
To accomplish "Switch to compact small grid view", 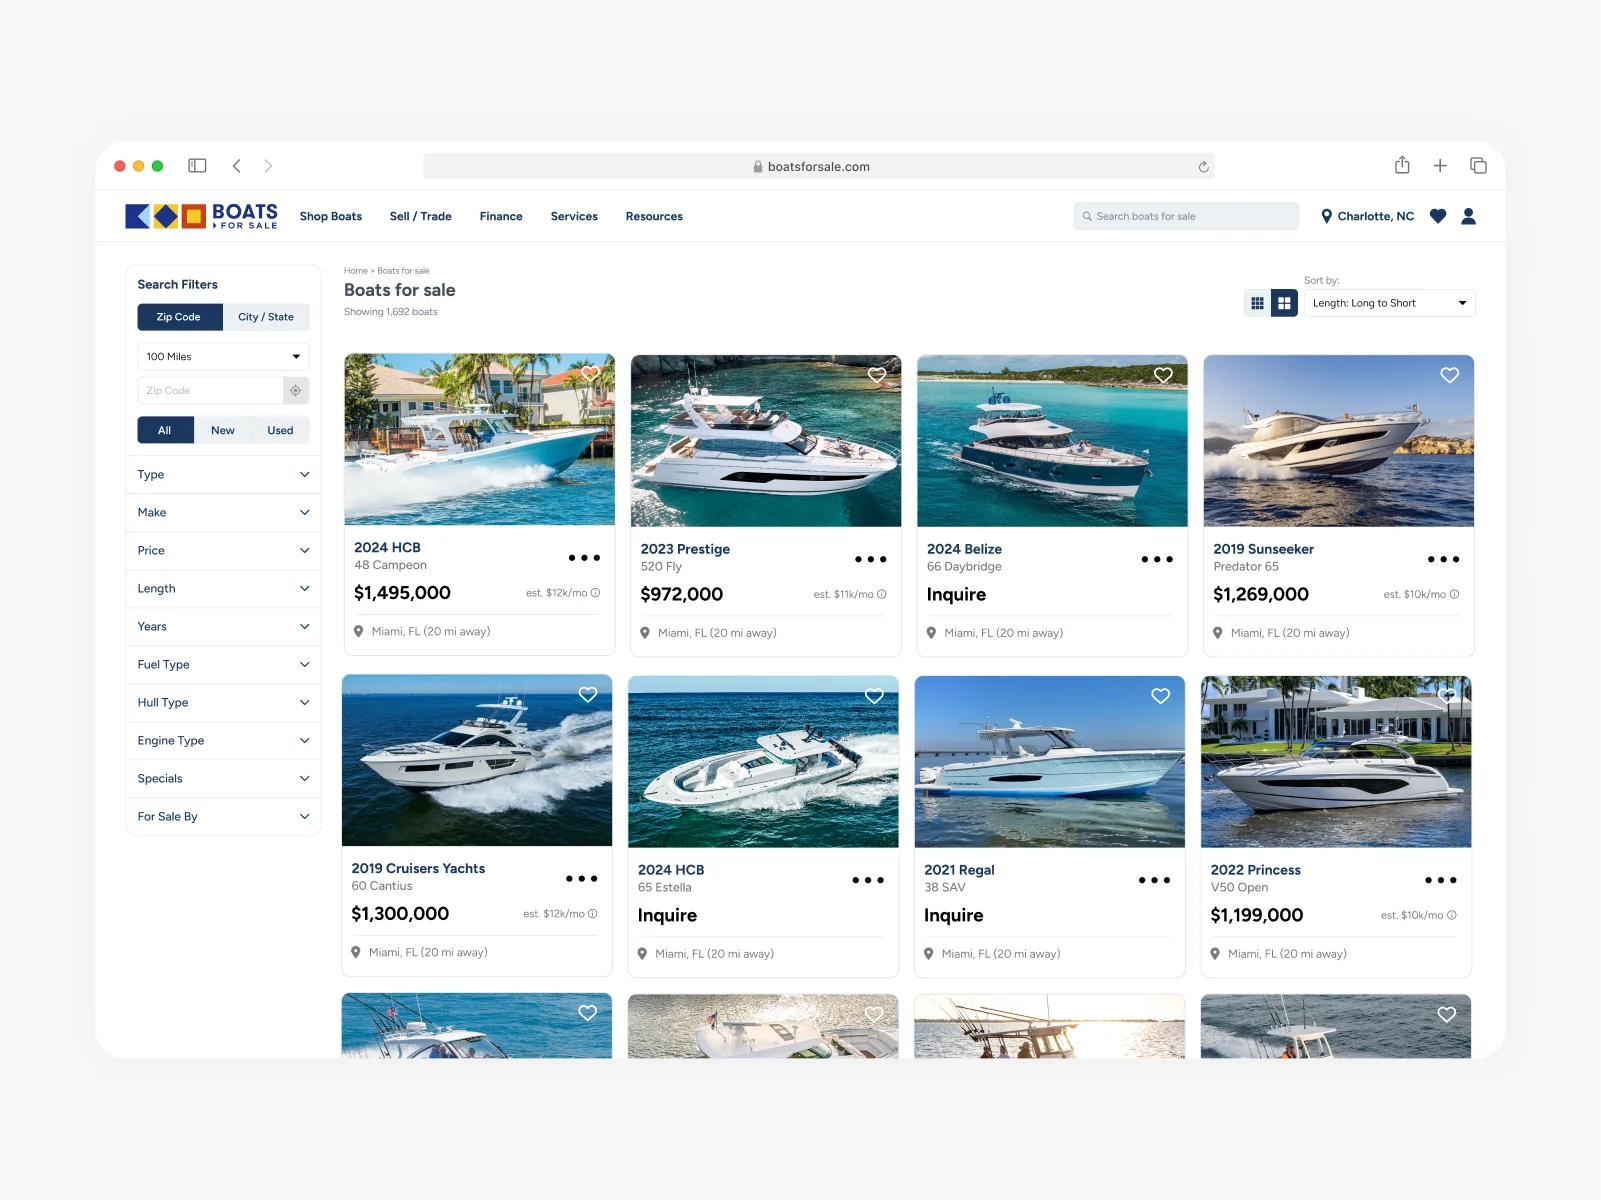I will coord(1257,303).
